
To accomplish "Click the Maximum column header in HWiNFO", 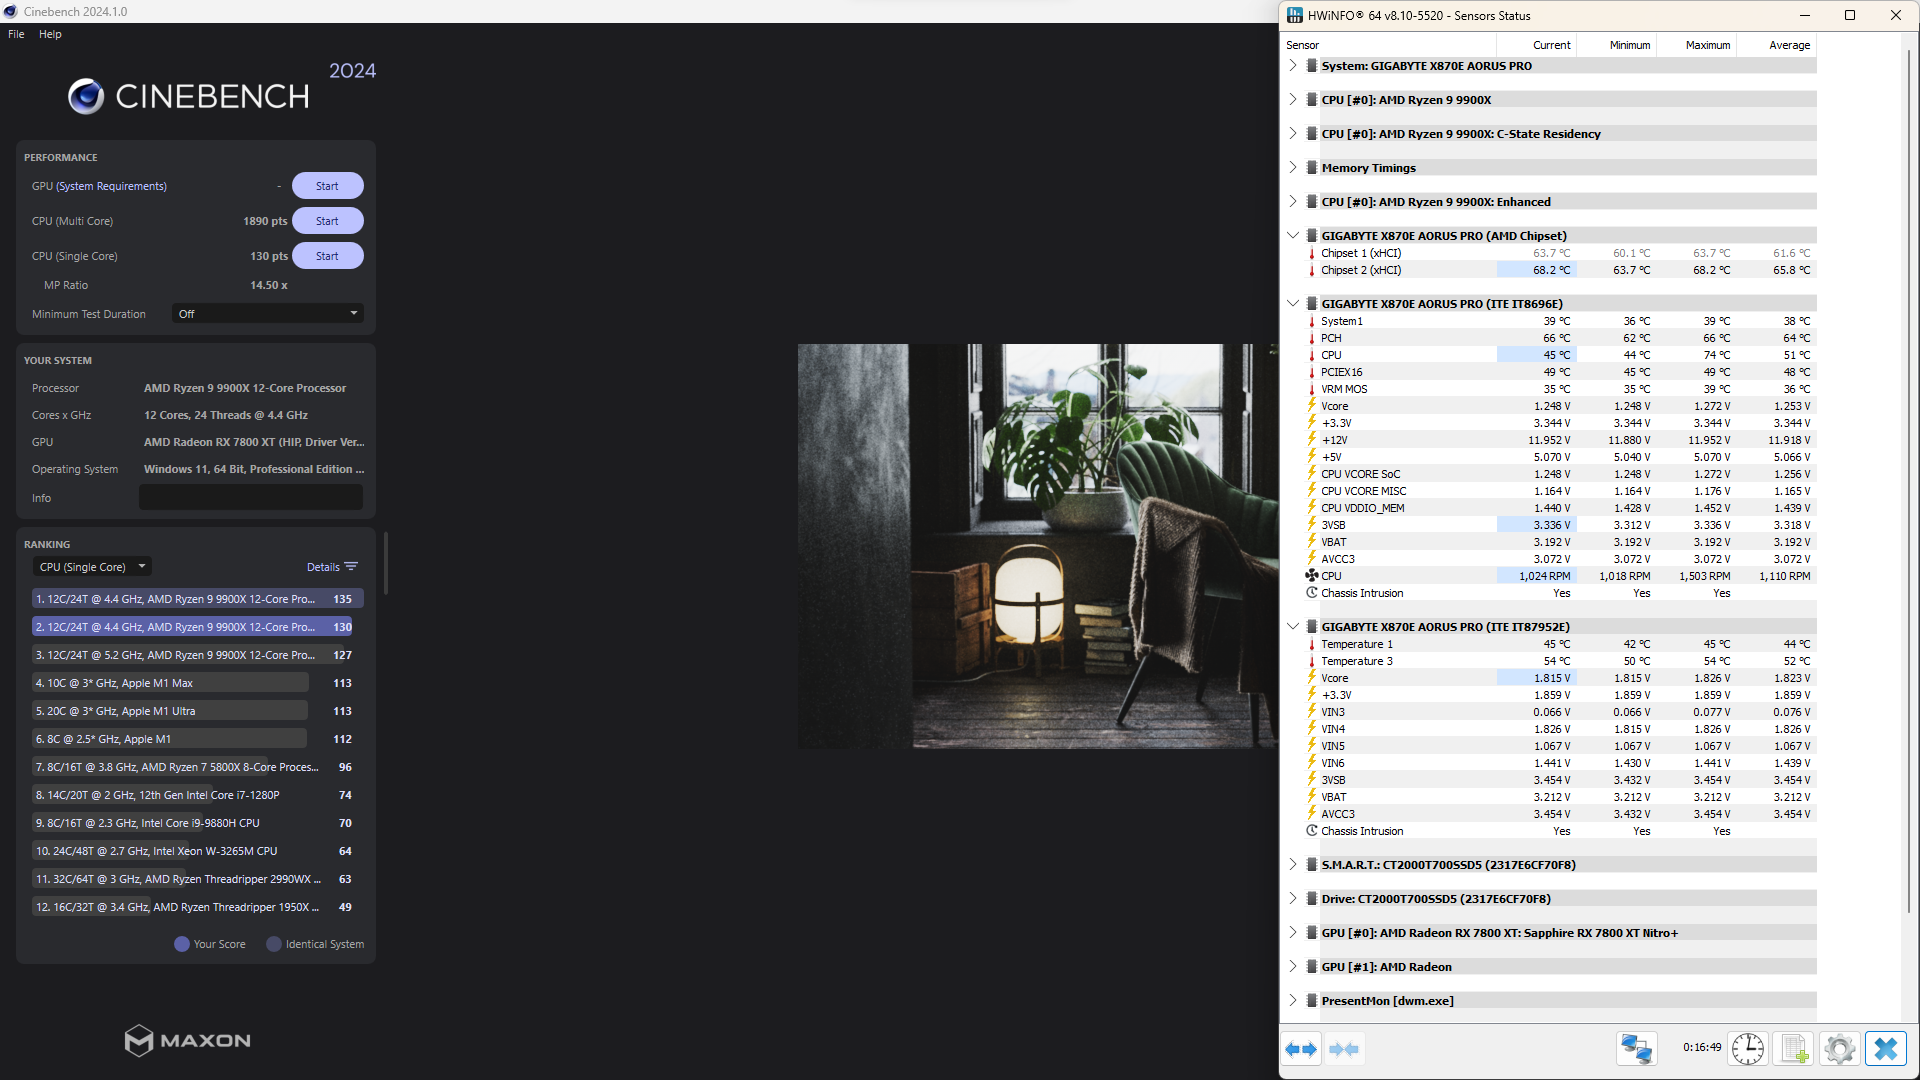I will [x=1697, y=45].
